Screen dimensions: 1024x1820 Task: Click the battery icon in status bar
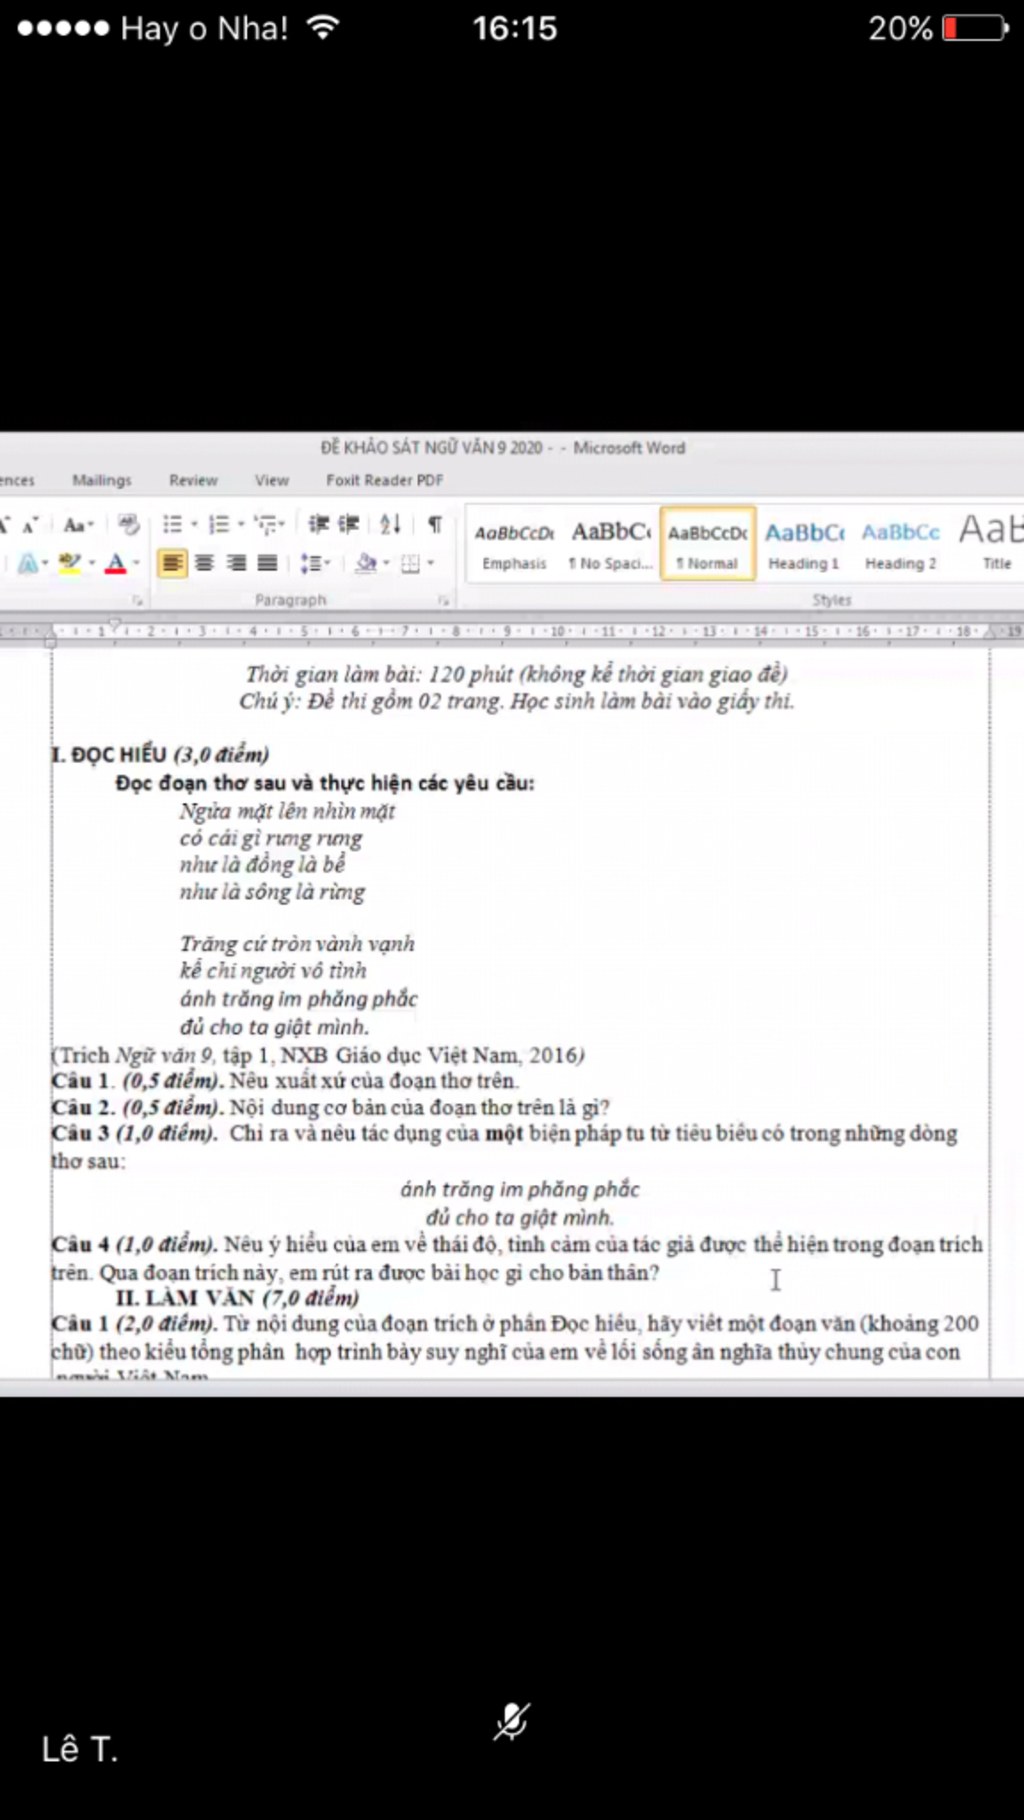coord(975,27)
